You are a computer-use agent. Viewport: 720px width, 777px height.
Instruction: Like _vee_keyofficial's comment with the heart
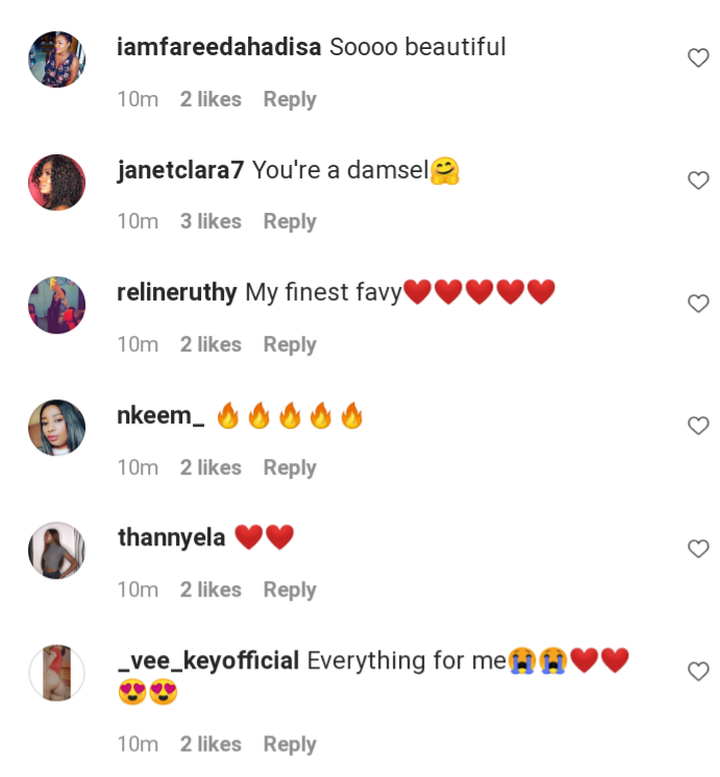coord(698,671)
